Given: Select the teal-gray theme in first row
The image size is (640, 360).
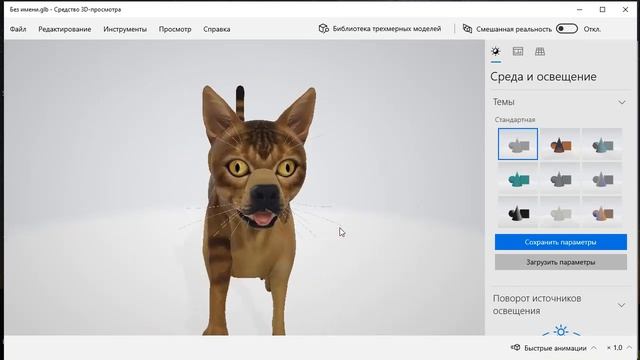Looking at the screenshot, I should [602, 144].
